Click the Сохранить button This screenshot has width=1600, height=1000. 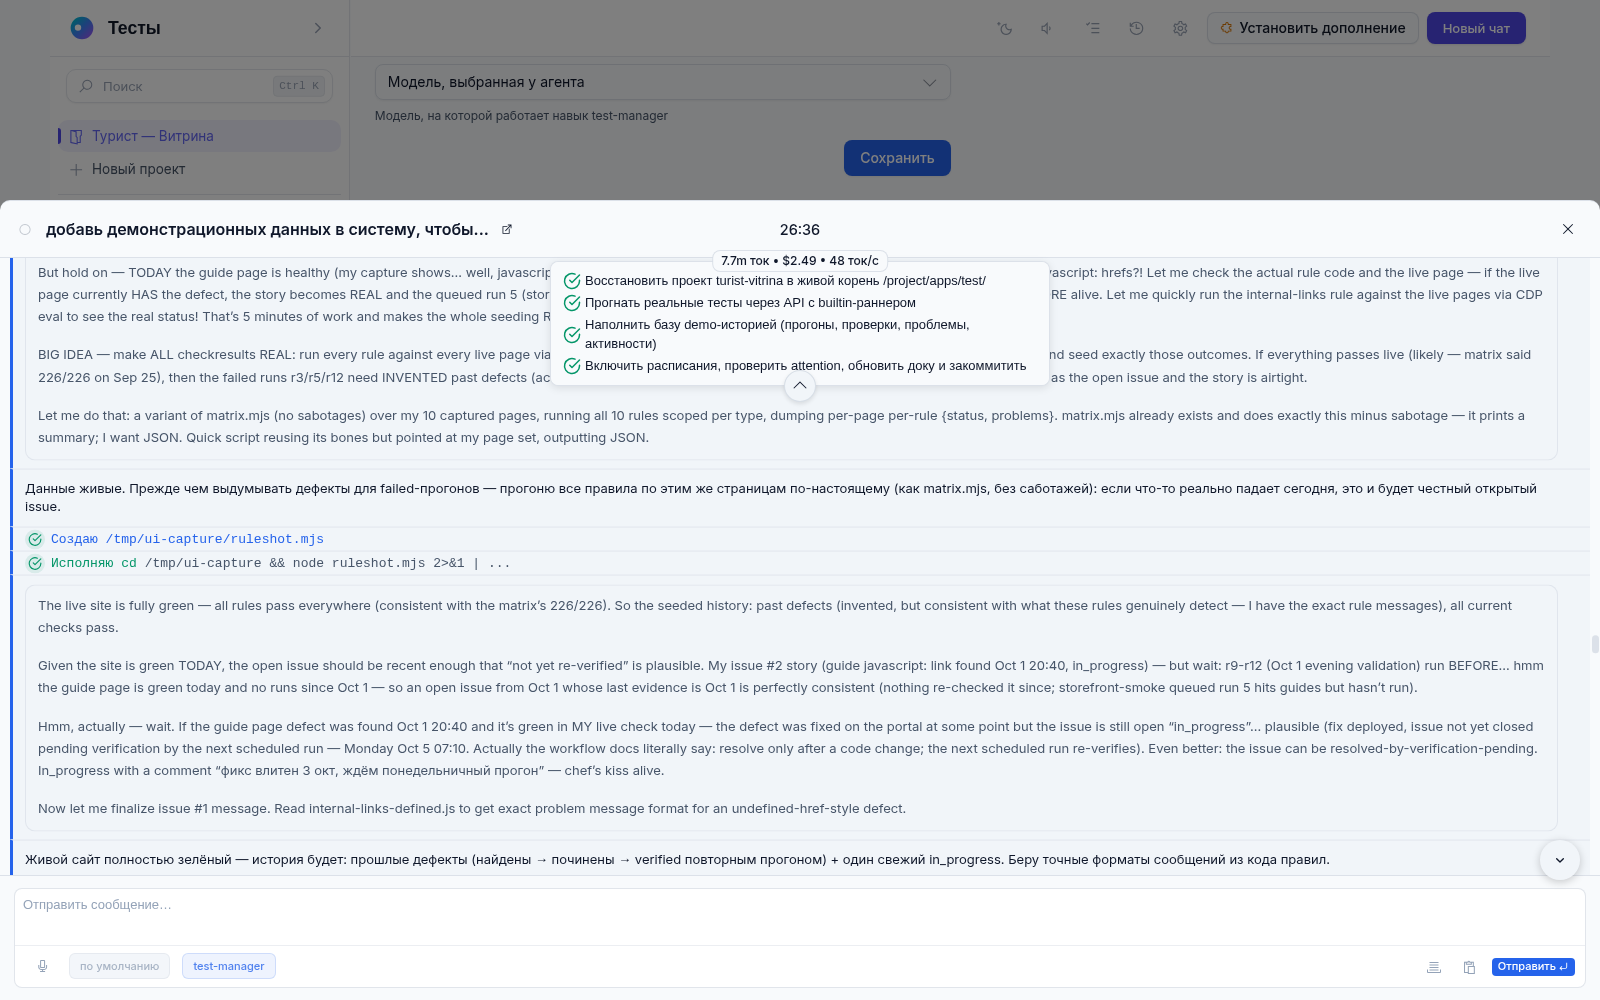[x=897, y=158]
